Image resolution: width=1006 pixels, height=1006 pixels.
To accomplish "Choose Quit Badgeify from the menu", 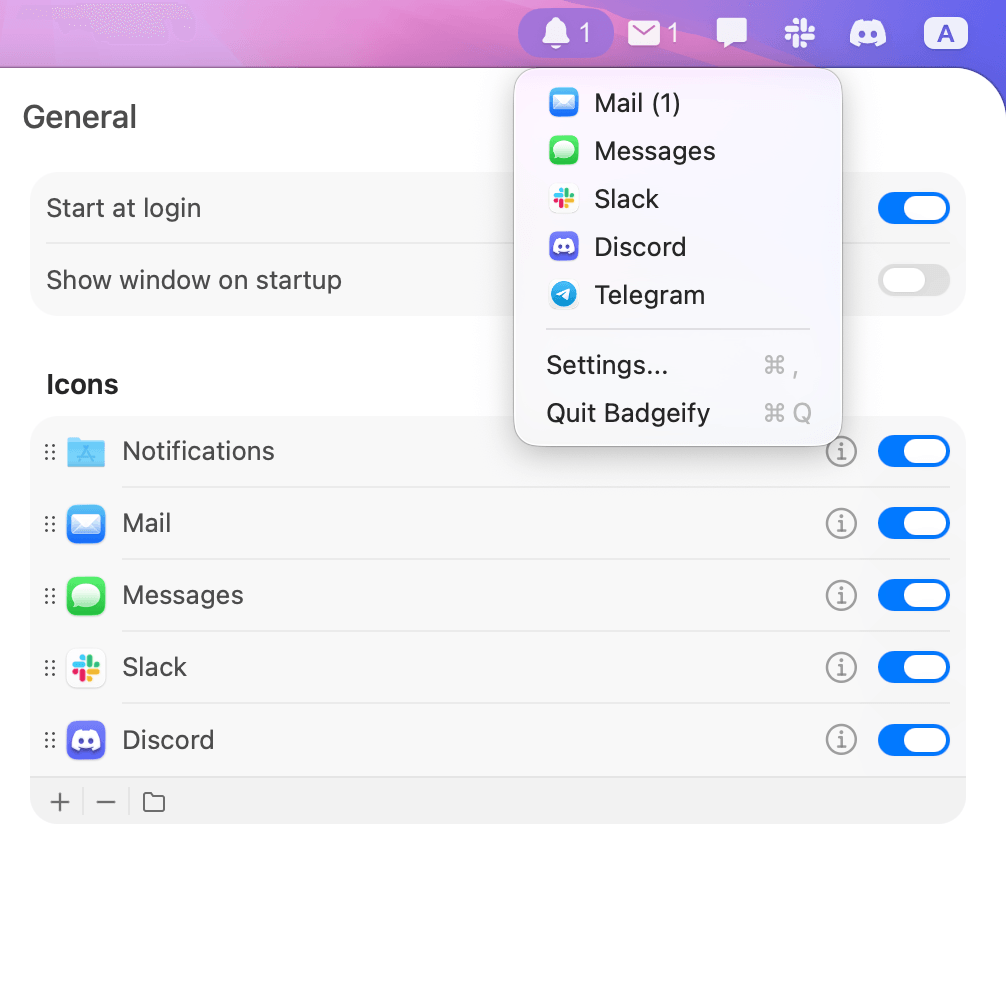I will 678,413.
